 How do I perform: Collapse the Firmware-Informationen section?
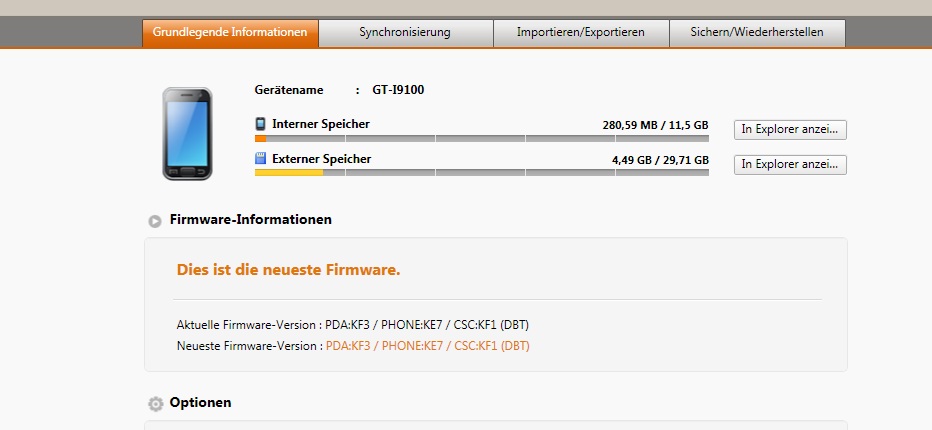pyautogui.click(x=250, y=219)
